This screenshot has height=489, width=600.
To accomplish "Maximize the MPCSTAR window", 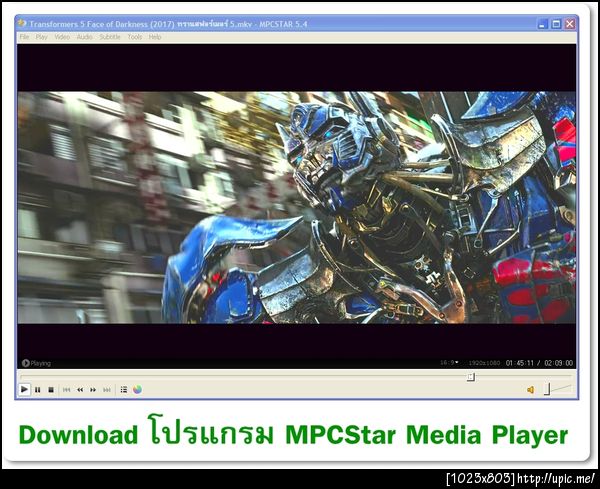I will pos(556,24).
